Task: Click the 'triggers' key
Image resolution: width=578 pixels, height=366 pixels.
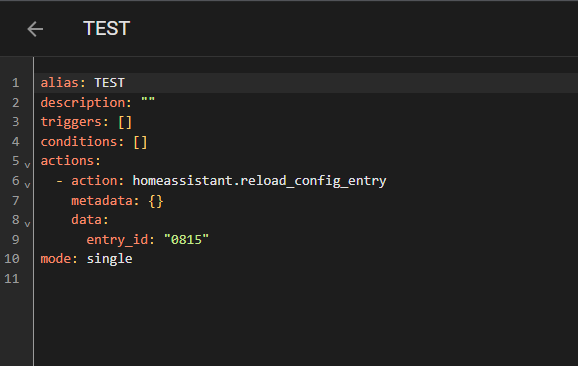Action: (71, 122)
